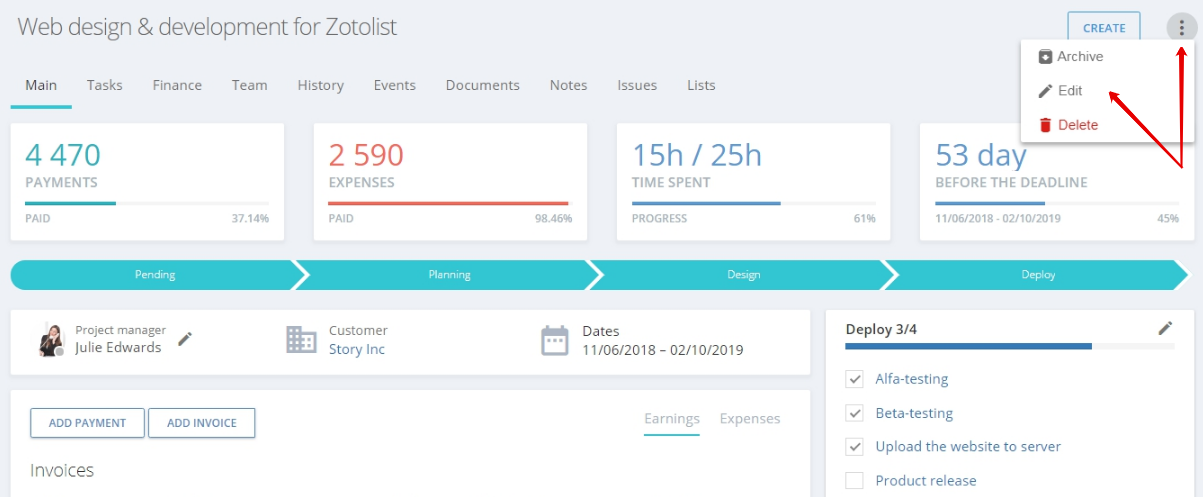Choose Edit from the dropdown menu
Image resolution: width=1203 pixels, height=497 pixels.
pos(1061,91)
